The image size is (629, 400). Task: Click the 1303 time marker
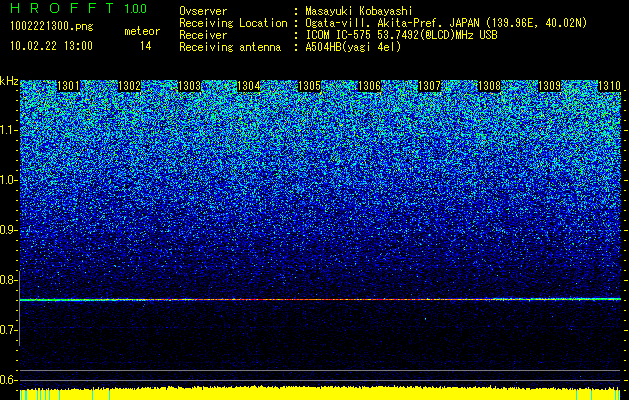click(x=189, y=86)
